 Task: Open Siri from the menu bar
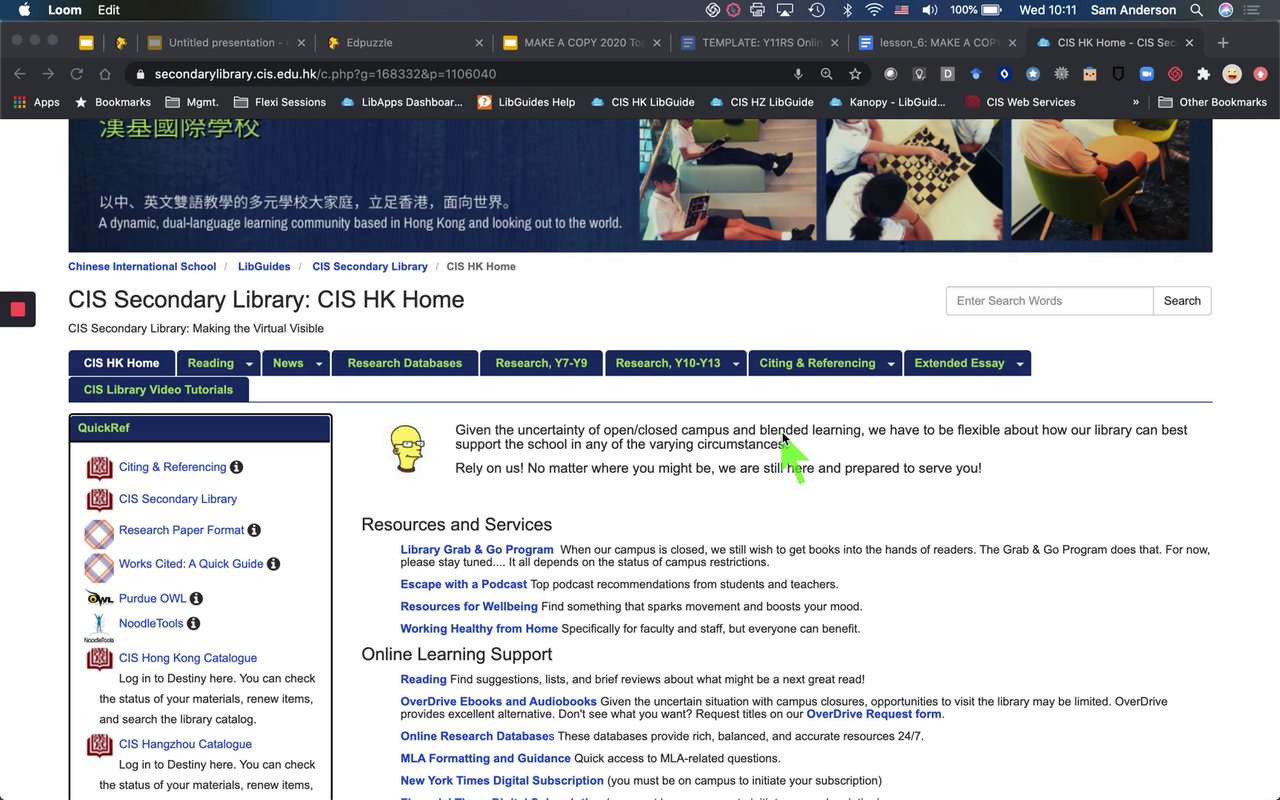pos(1226,10)
